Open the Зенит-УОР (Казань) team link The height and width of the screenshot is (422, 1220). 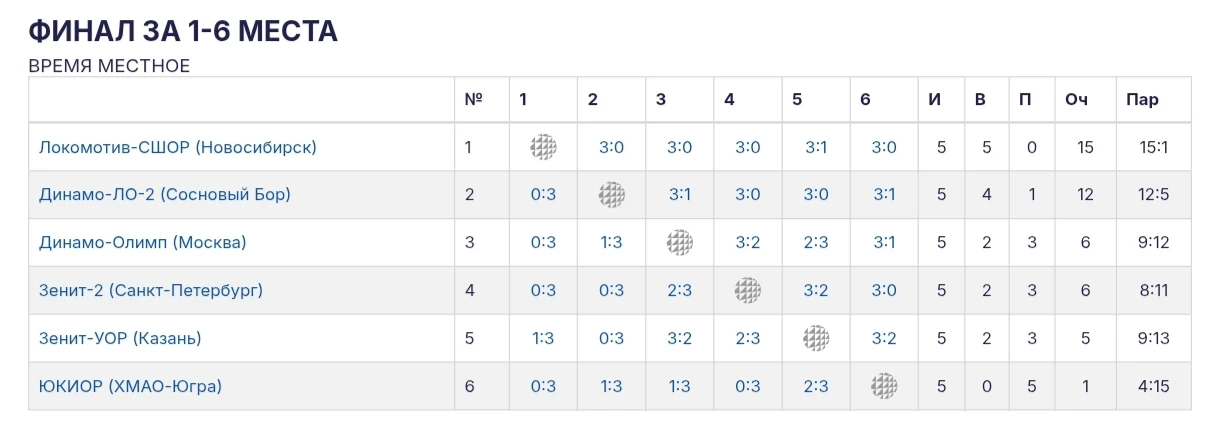click(120, 338)
